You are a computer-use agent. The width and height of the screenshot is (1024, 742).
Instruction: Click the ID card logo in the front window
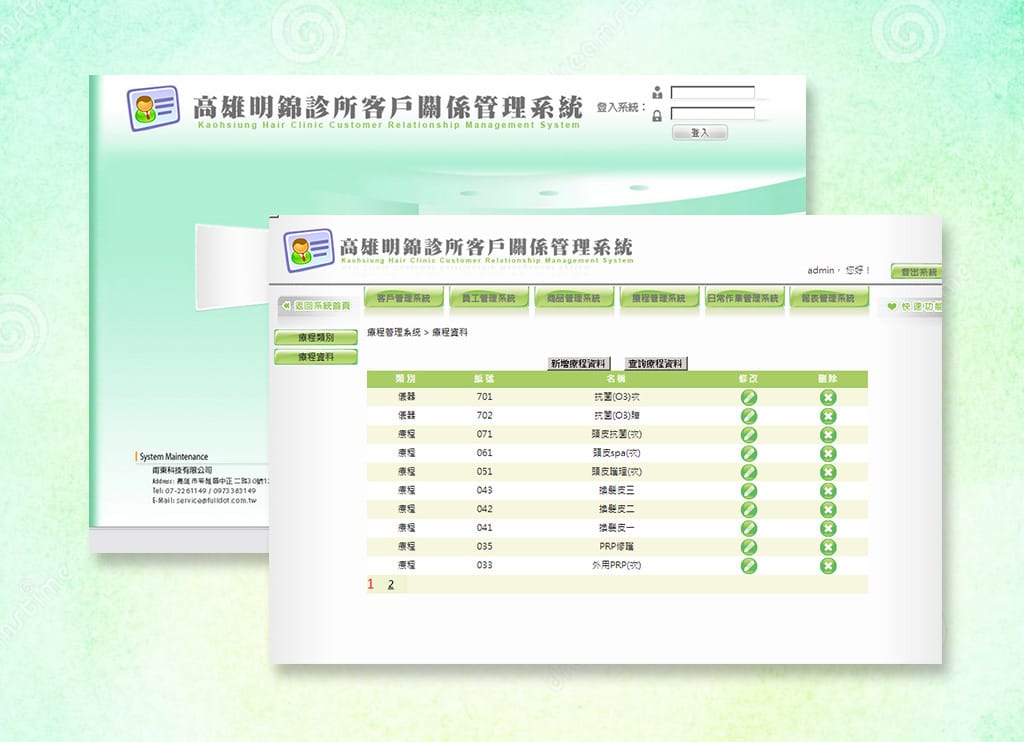309,250
